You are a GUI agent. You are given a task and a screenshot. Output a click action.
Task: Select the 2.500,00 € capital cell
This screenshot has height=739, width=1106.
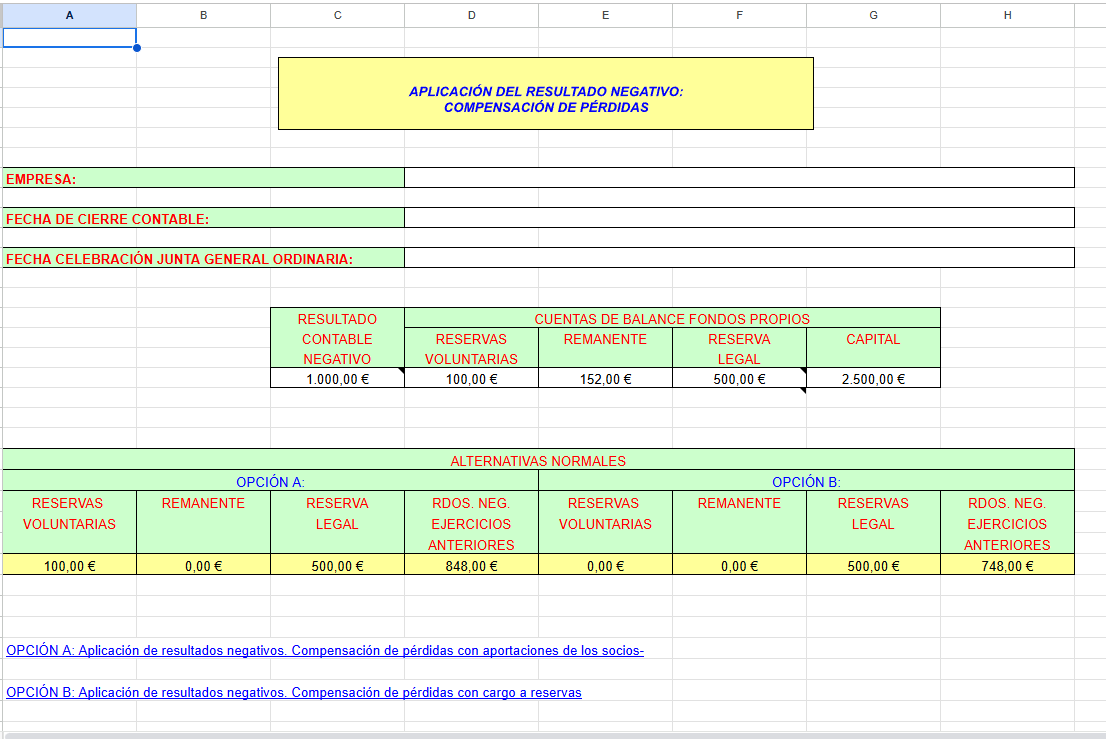pos(873,379)
